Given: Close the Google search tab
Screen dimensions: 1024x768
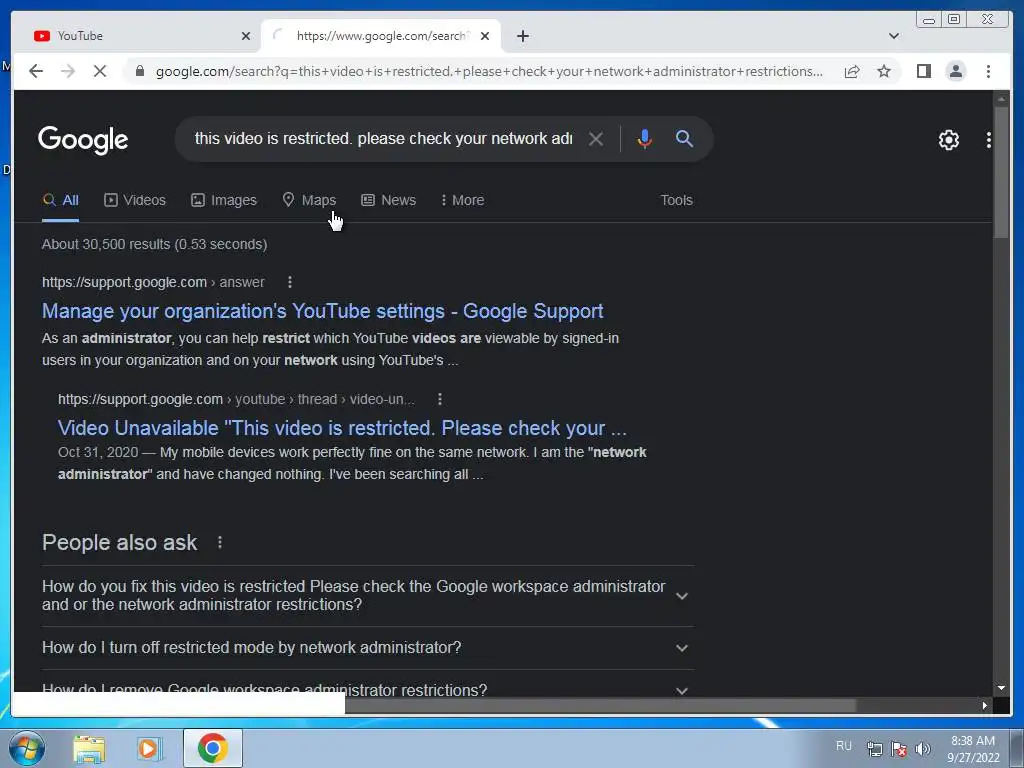Looking at the screenshot, I should coord(485,36).
